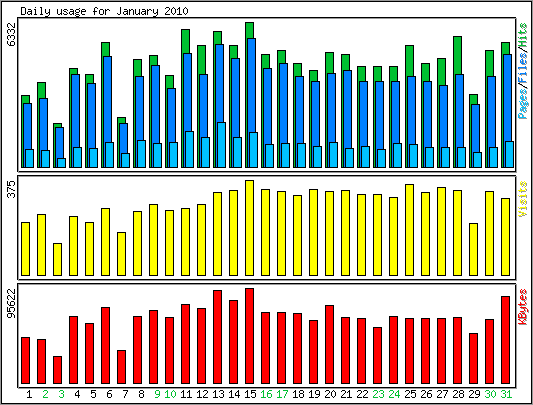Image resolution: width=533 pixels, height=405 pixels.
Task: Click the red KBytes bar for day 3
Action: click(x=57, y=370)
